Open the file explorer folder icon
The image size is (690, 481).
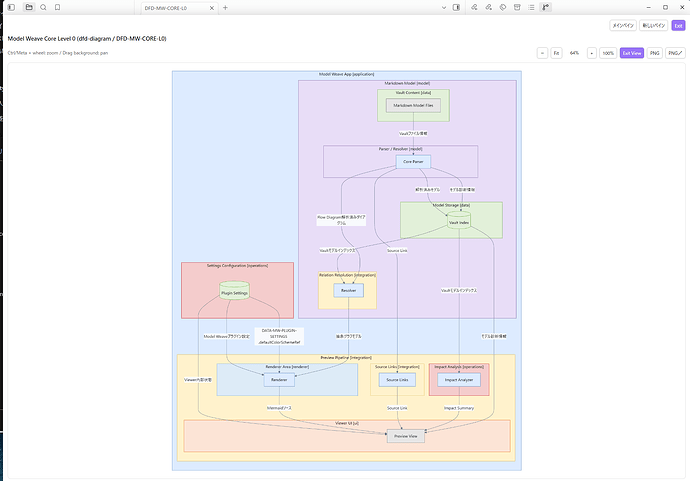click(29, 7)
